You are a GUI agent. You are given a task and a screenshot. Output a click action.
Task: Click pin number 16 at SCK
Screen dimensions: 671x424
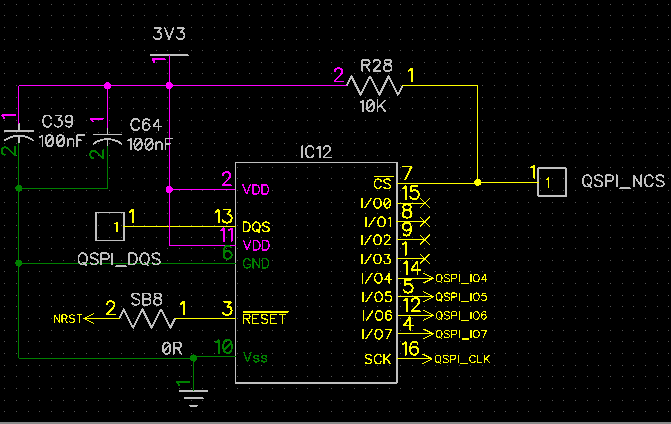(410, 349)
